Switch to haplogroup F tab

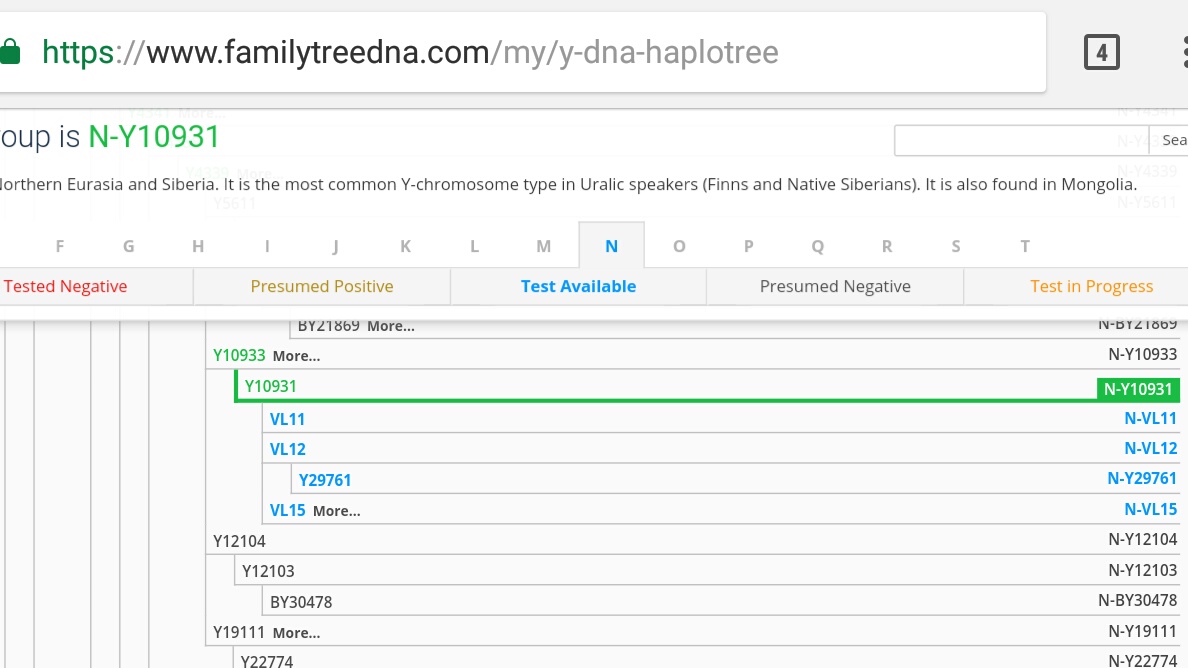[60, 246]
